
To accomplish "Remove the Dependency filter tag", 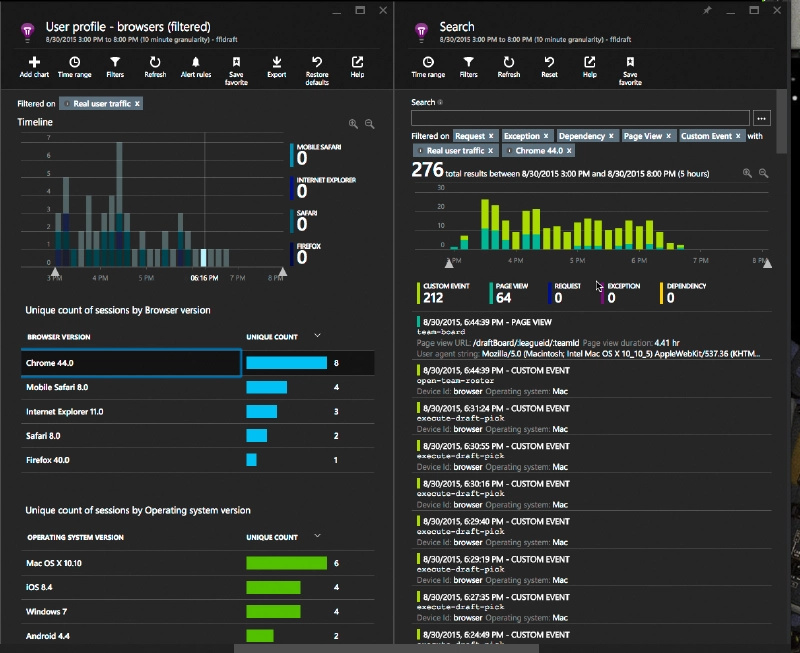I will pos(611,136).
